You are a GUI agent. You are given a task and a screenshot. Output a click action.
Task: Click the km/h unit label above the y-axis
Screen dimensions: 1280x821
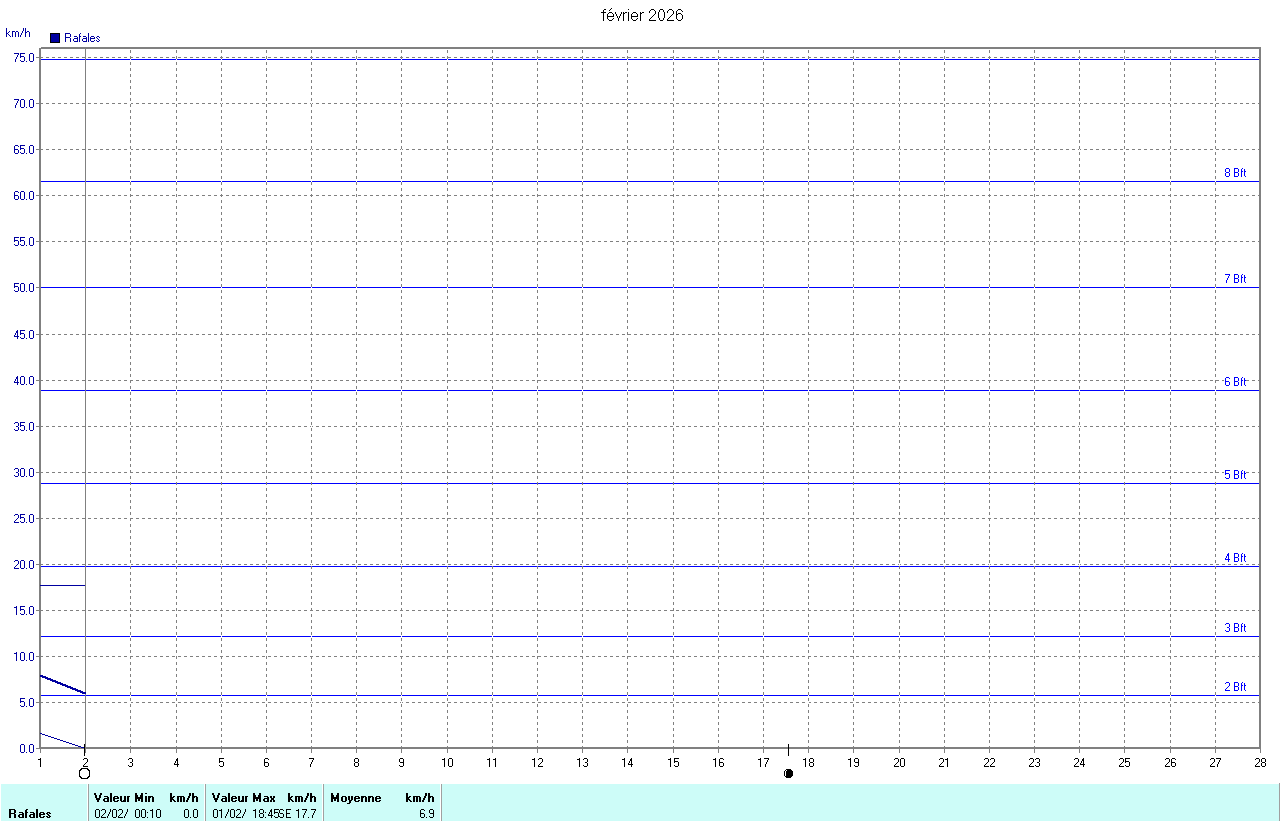pos(18,33)
